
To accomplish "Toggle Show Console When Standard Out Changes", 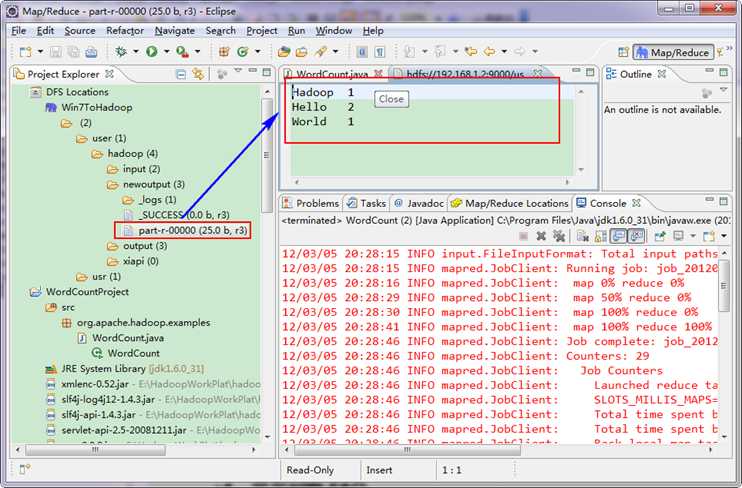I will tap(616, 236).
